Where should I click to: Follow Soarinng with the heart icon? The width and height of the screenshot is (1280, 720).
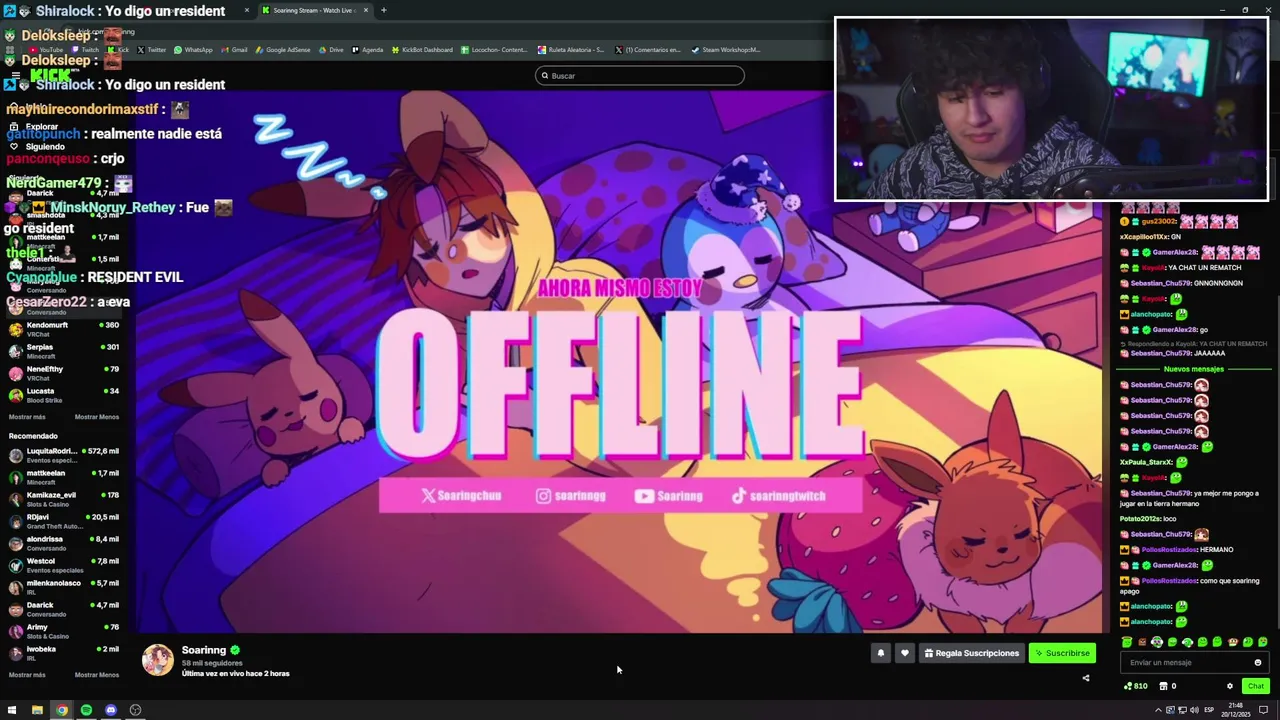click(905, 653)
